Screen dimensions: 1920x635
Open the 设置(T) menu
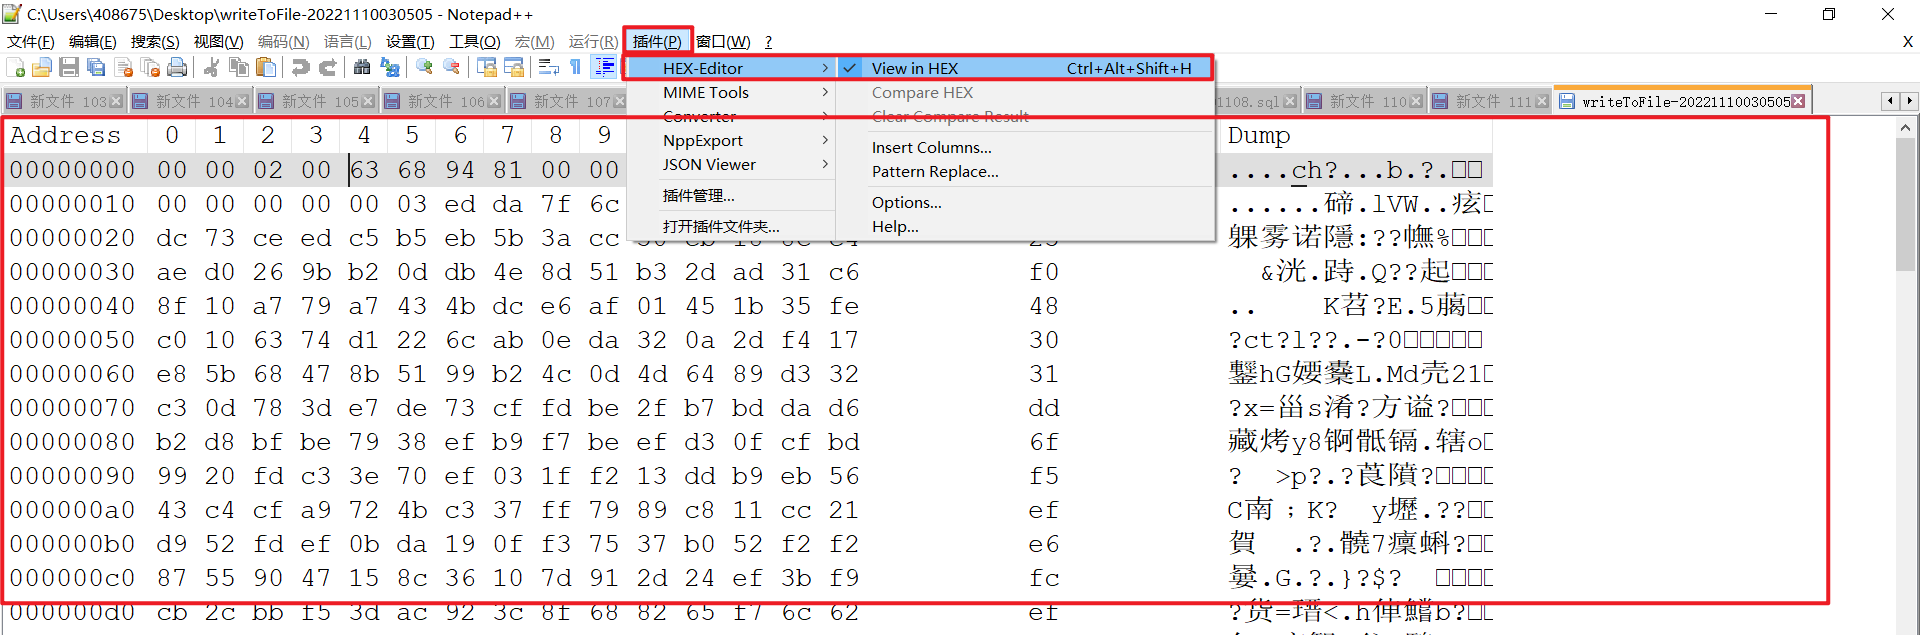point(410,41)
